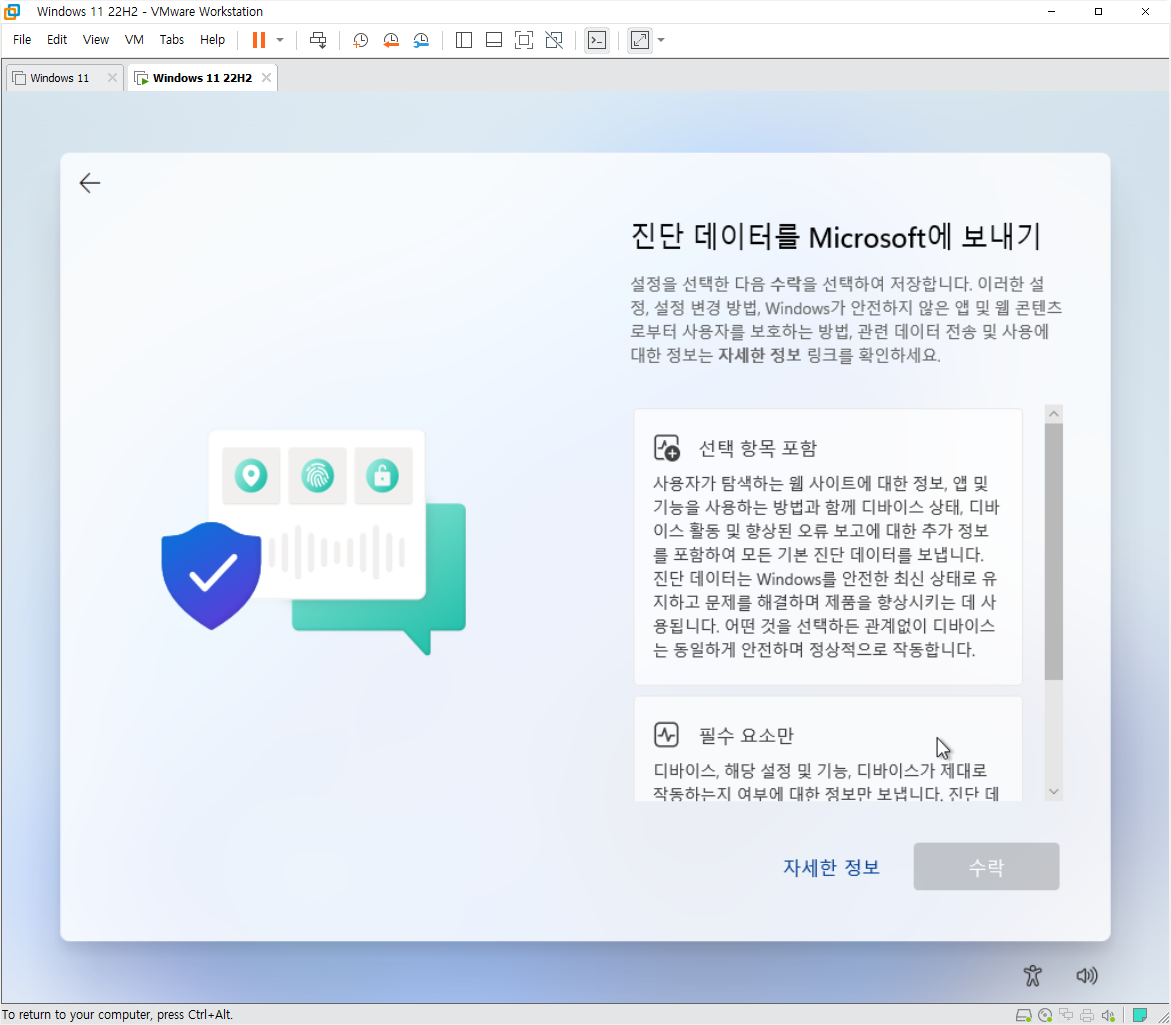
Task: Open the Edit menu
Action: [57, 40]
